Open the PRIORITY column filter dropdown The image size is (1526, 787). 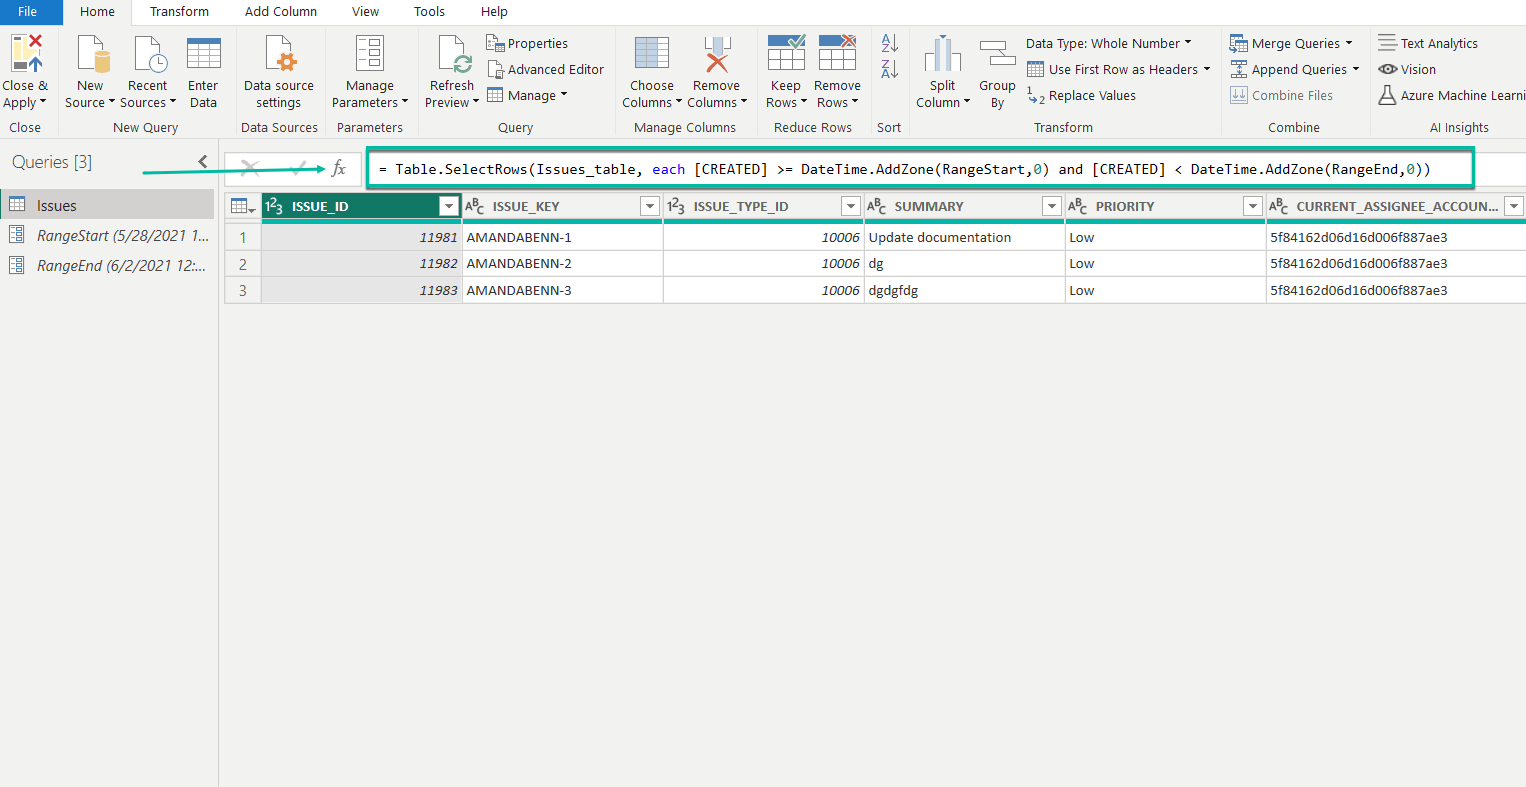(x=1252, y=205)
